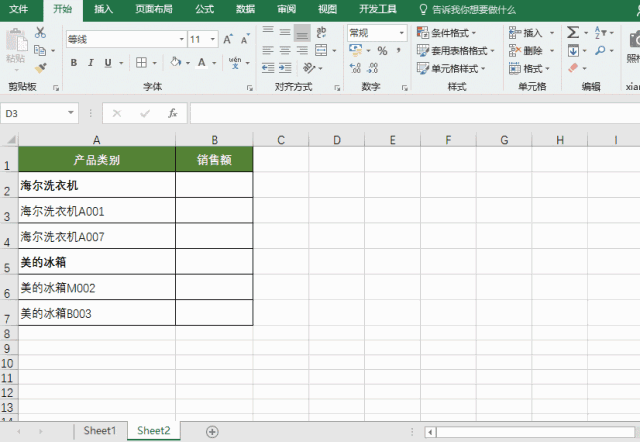Add new sheet plus button

point(212,432)
